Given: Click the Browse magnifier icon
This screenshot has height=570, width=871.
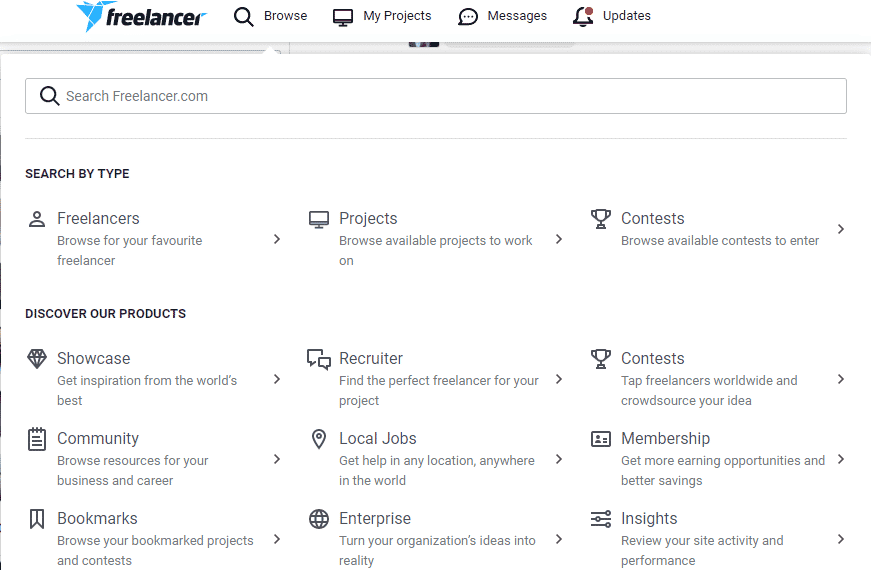Looking at the screenshot, I should 243,17.
